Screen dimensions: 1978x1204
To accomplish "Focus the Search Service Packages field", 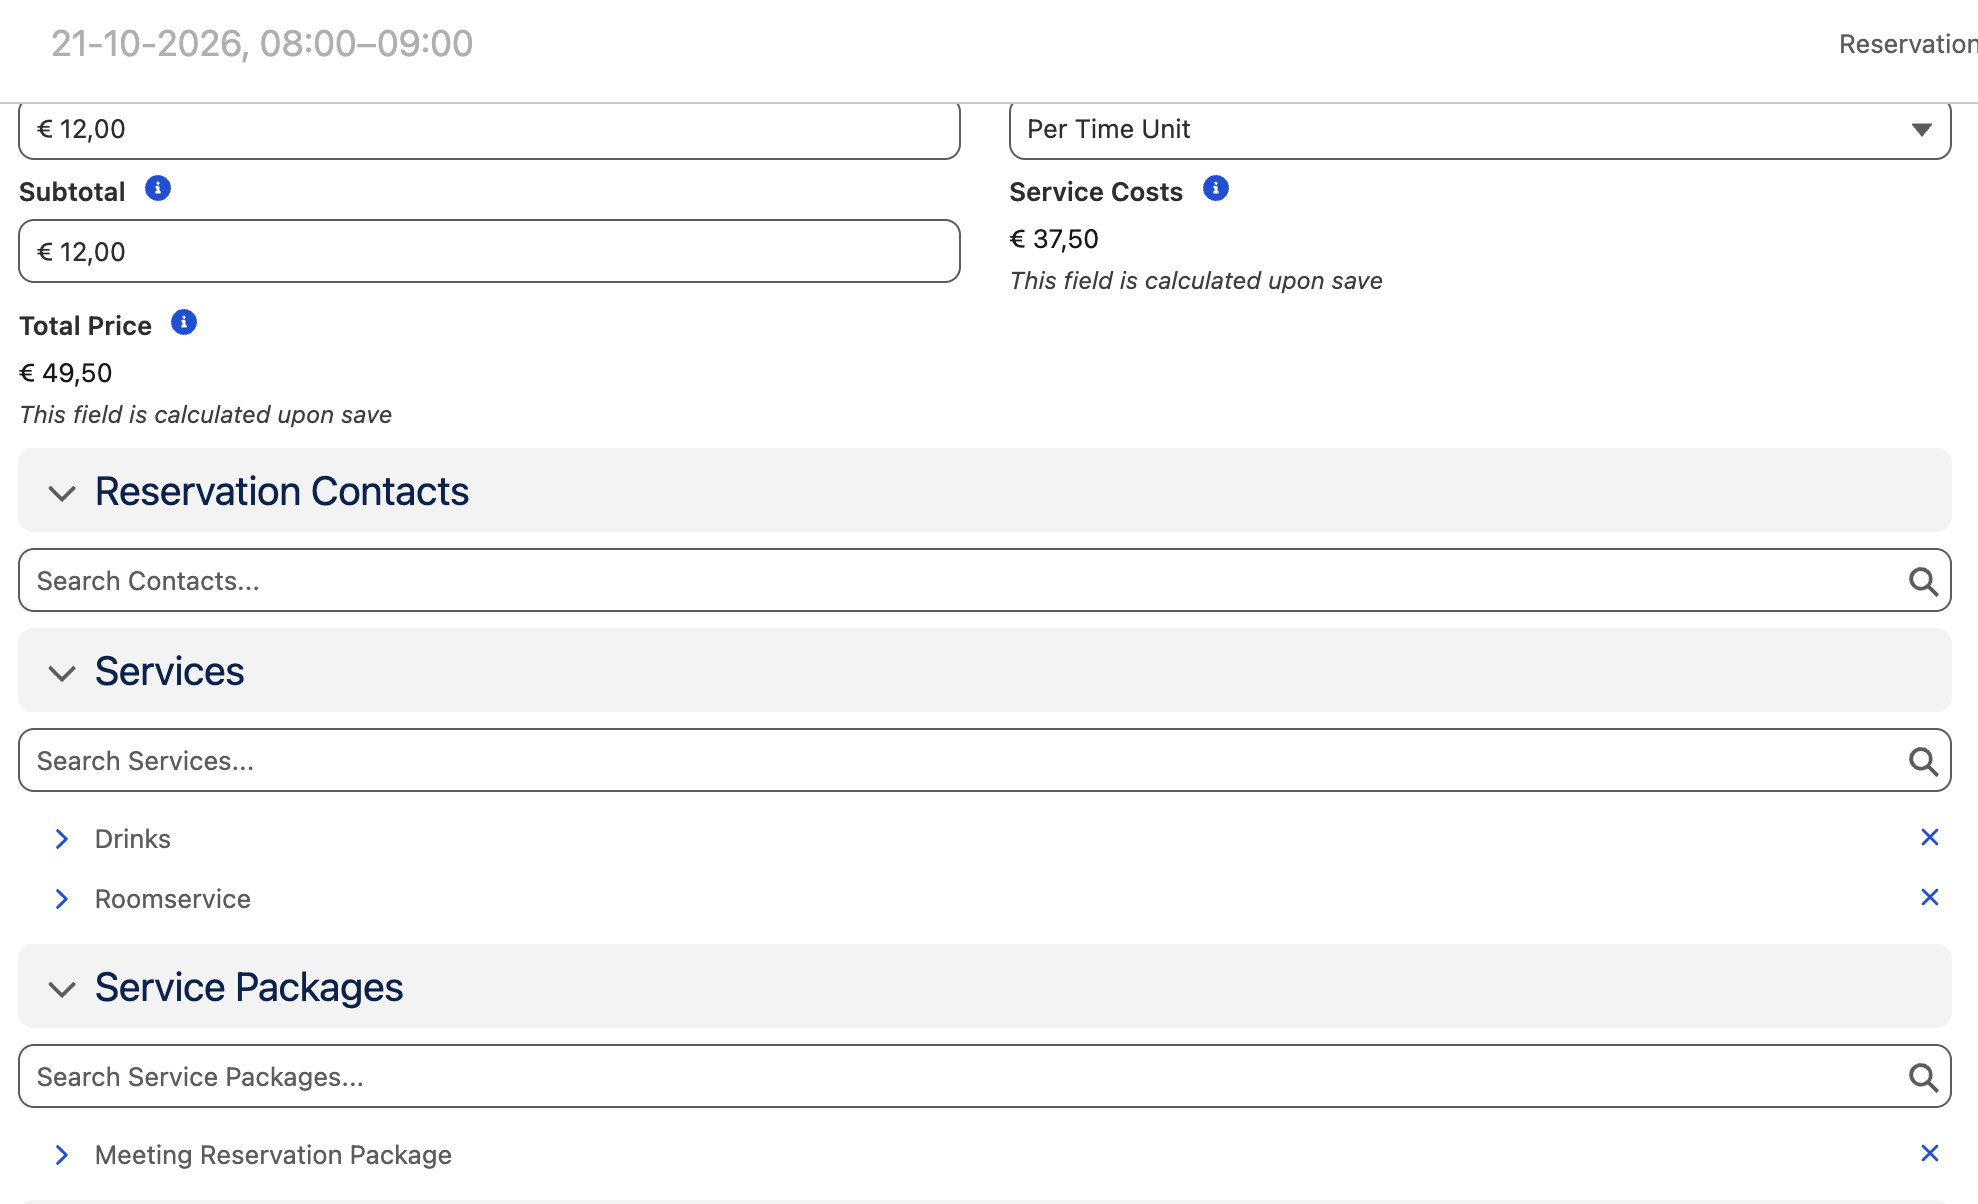I will (x=985, y=1076).
